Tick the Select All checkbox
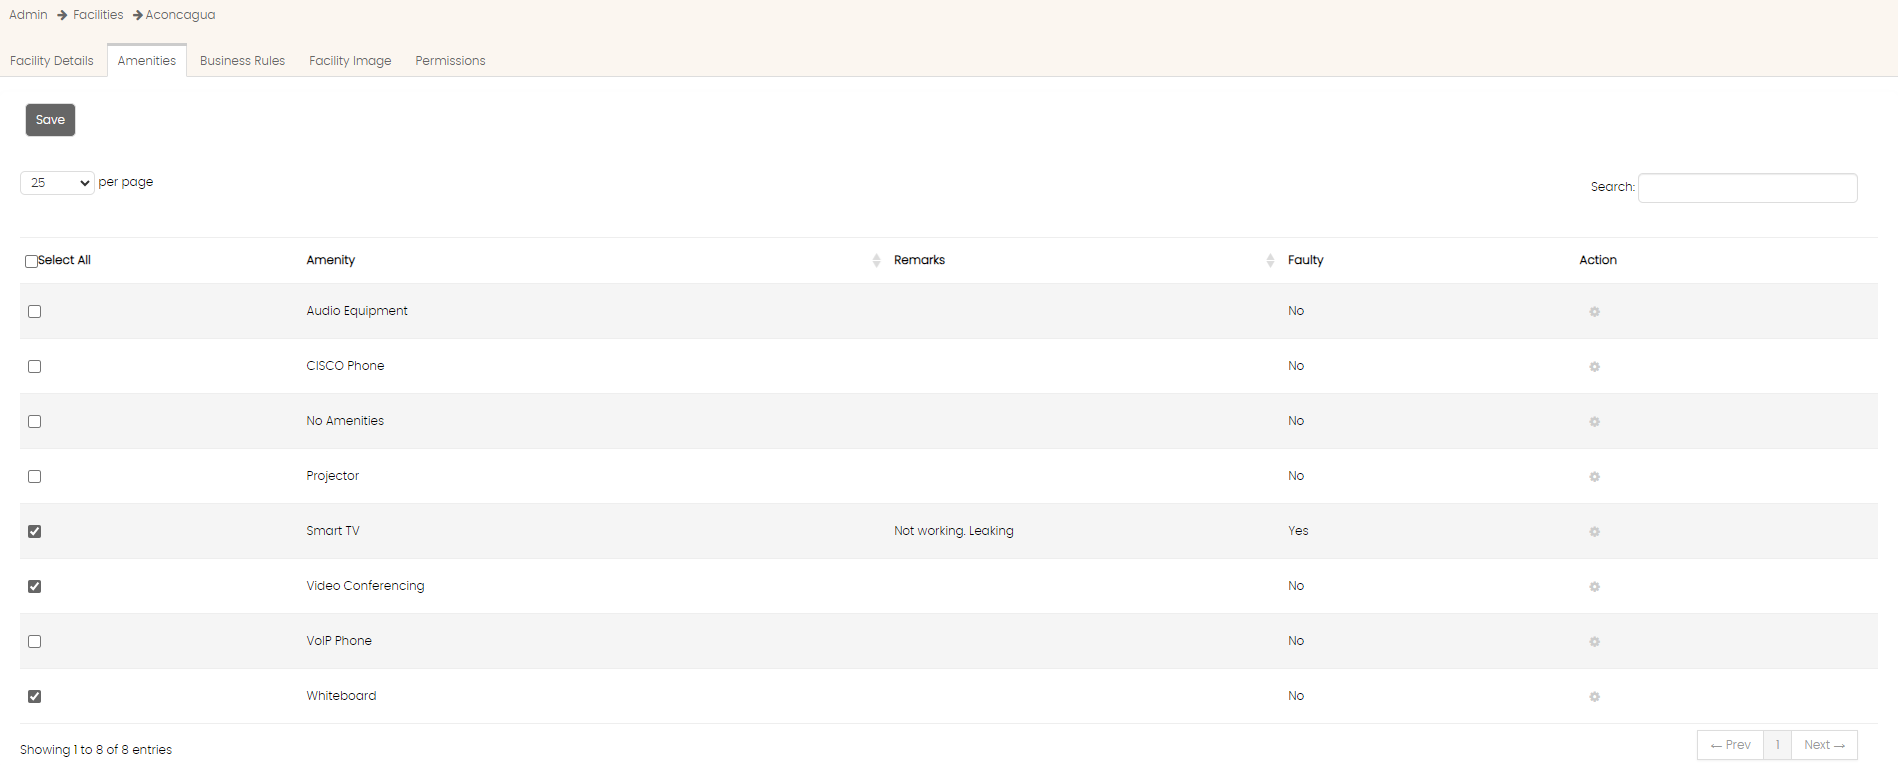 pos(31,261)
